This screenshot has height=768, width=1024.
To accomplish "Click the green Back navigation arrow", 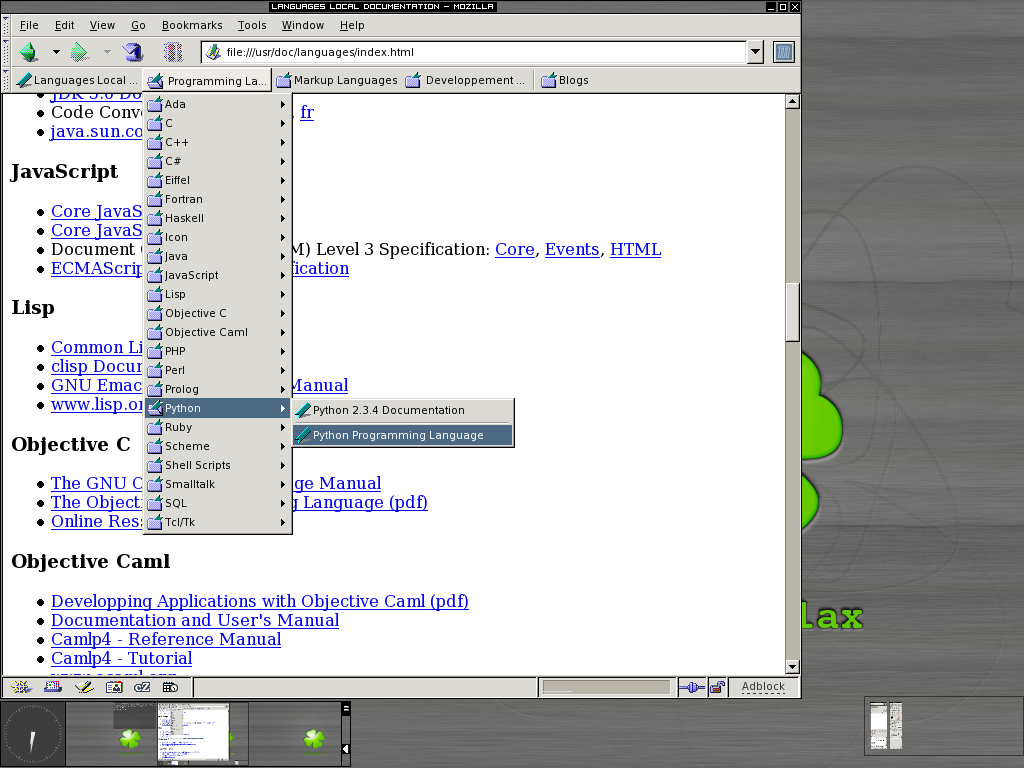I will coord(29,52).
